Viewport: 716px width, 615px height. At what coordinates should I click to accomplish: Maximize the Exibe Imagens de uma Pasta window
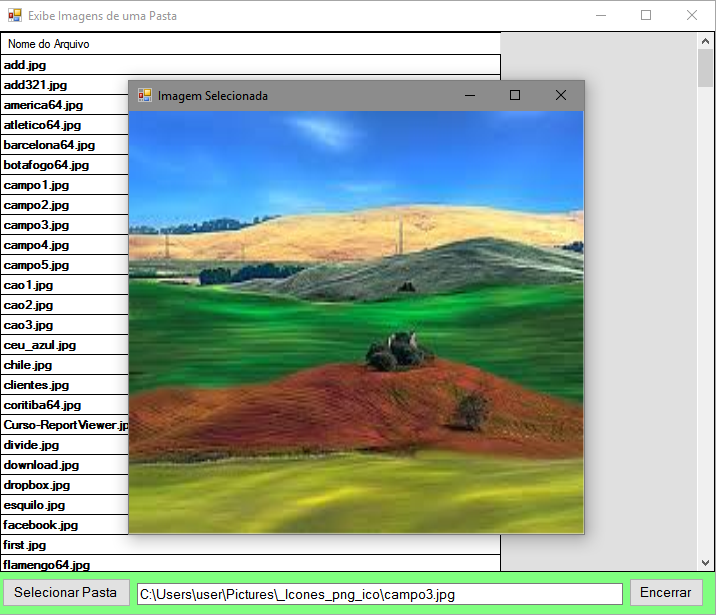(646, 16)
